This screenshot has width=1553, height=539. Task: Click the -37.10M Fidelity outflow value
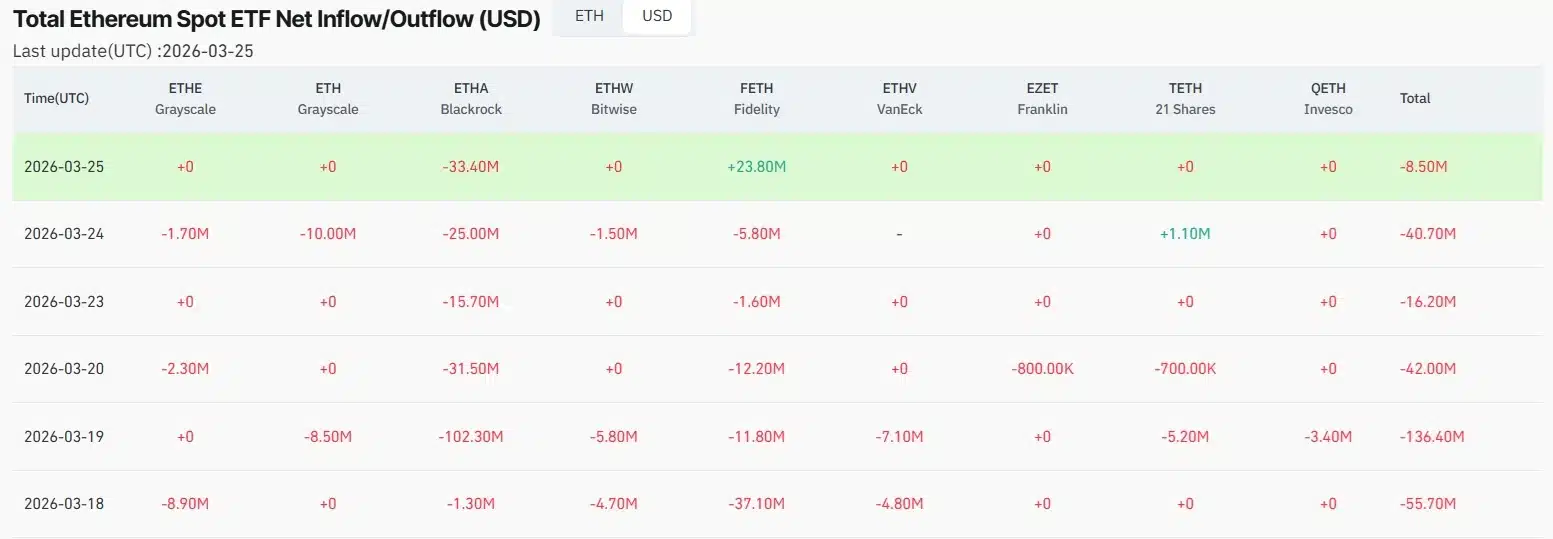pos(756,503)
